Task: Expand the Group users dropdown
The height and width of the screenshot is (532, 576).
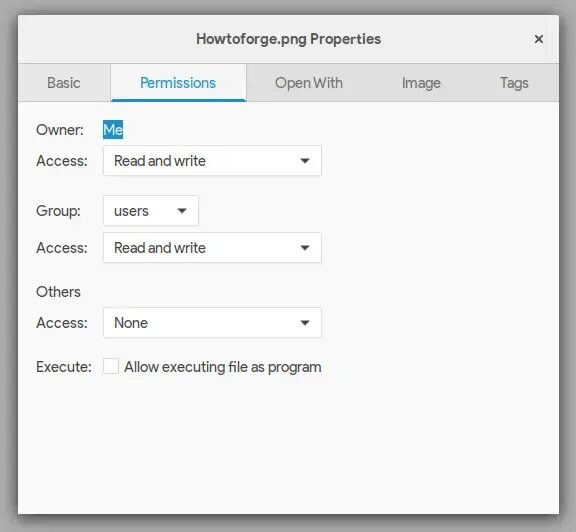Action: pos(151,211)
